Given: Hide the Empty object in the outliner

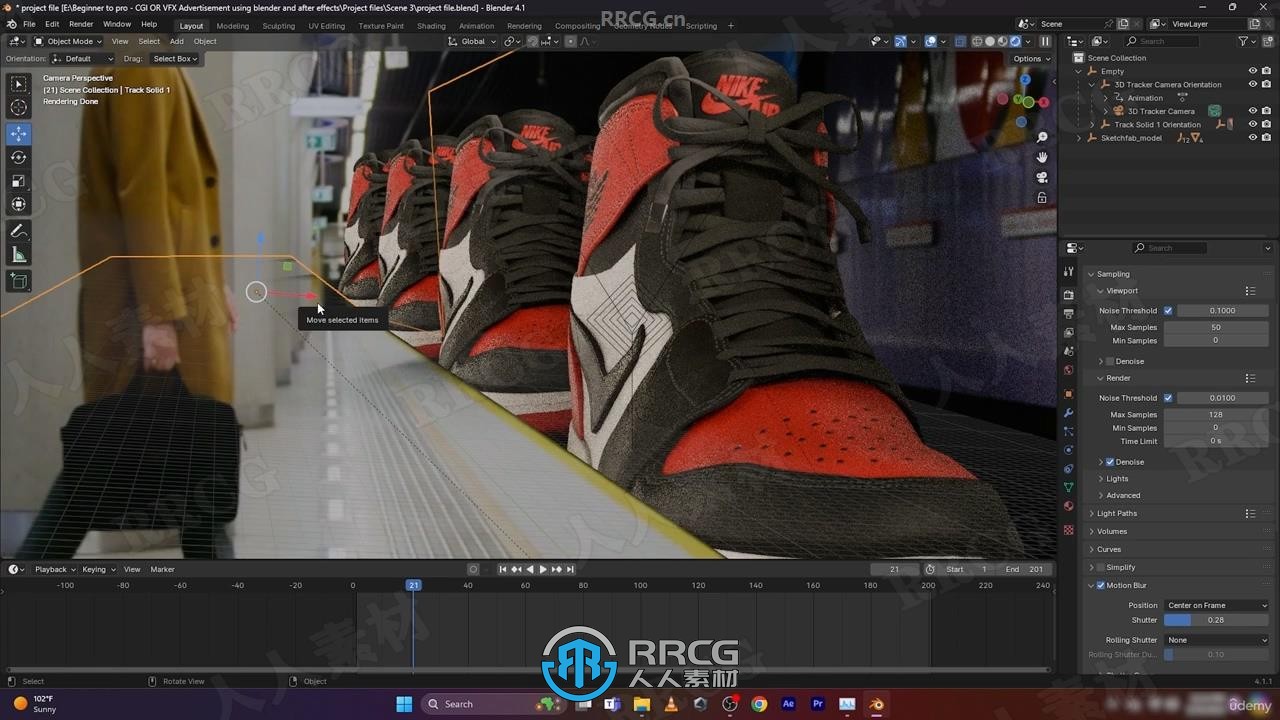Looking at the screenshot, I should (x=1252, y=71).
